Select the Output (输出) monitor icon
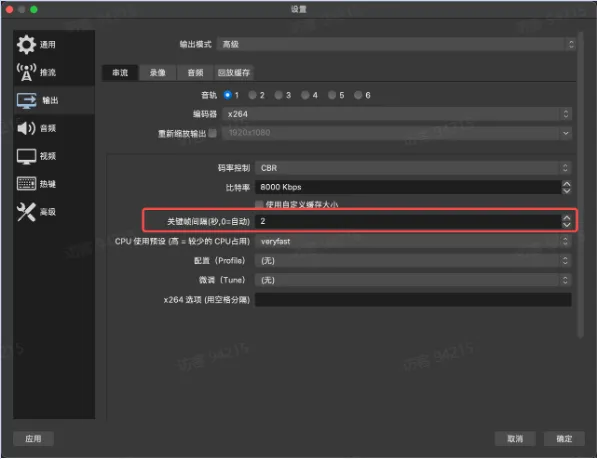The width and height of the screenshot is (597, 459). click(x=26, y=100)
